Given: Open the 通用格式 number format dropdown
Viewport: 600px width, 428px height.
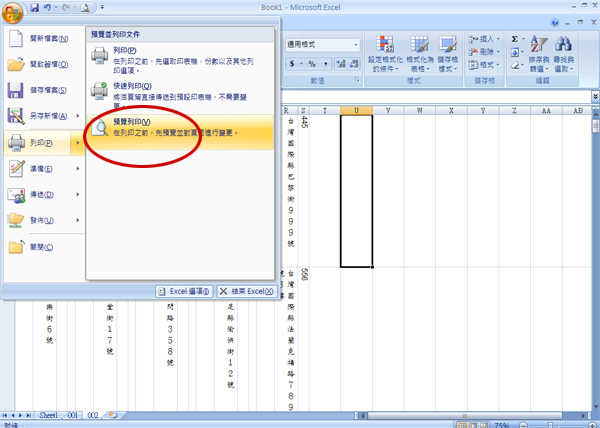Looking at the screenshot, I should point(323,45).
